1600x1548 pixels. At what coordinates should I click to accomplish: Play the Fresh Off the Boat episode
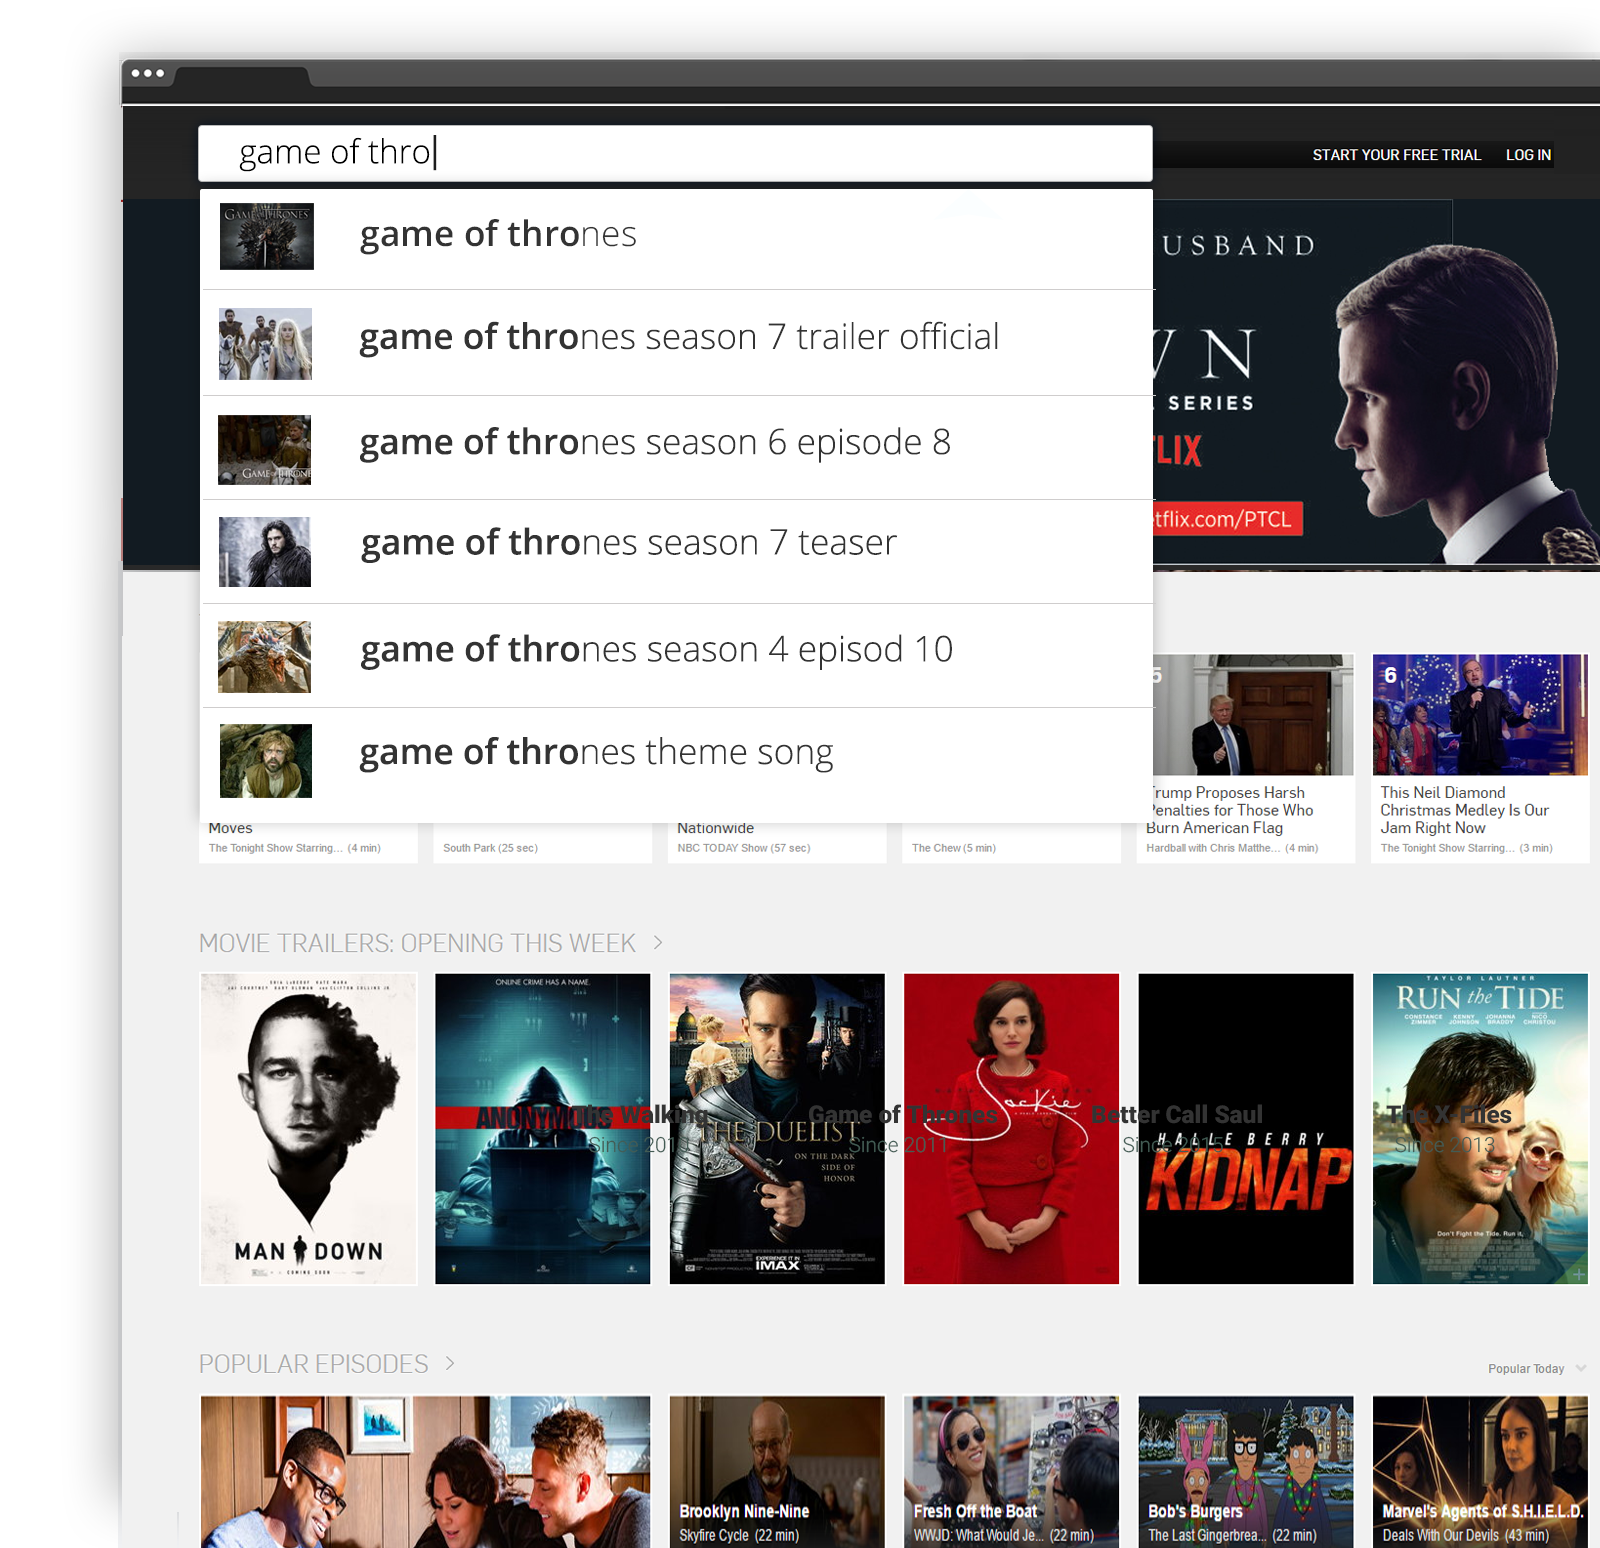pos(1011,1472)
